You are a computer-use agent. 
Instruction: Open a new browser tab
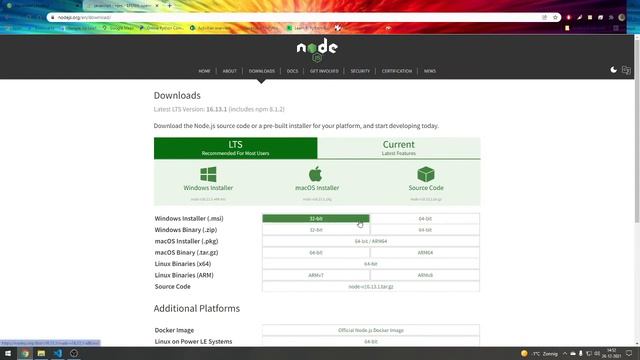click(x=169, y=6)
